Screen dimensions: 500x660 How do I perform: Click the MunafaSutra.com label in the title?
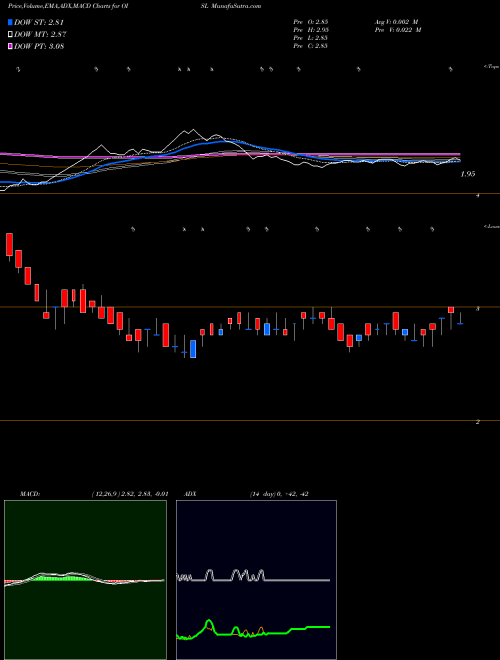(238, 6)
